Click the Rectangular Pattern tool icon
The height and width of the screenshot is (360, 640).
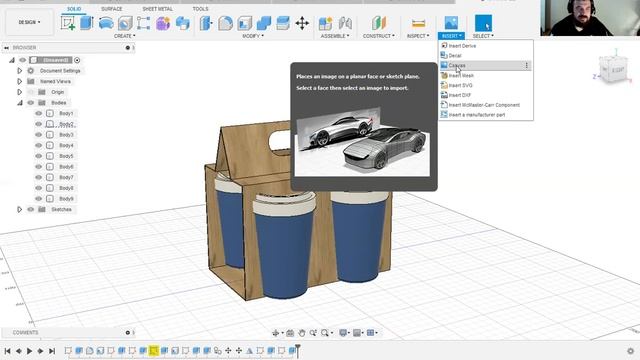click(x=143, y=23)
